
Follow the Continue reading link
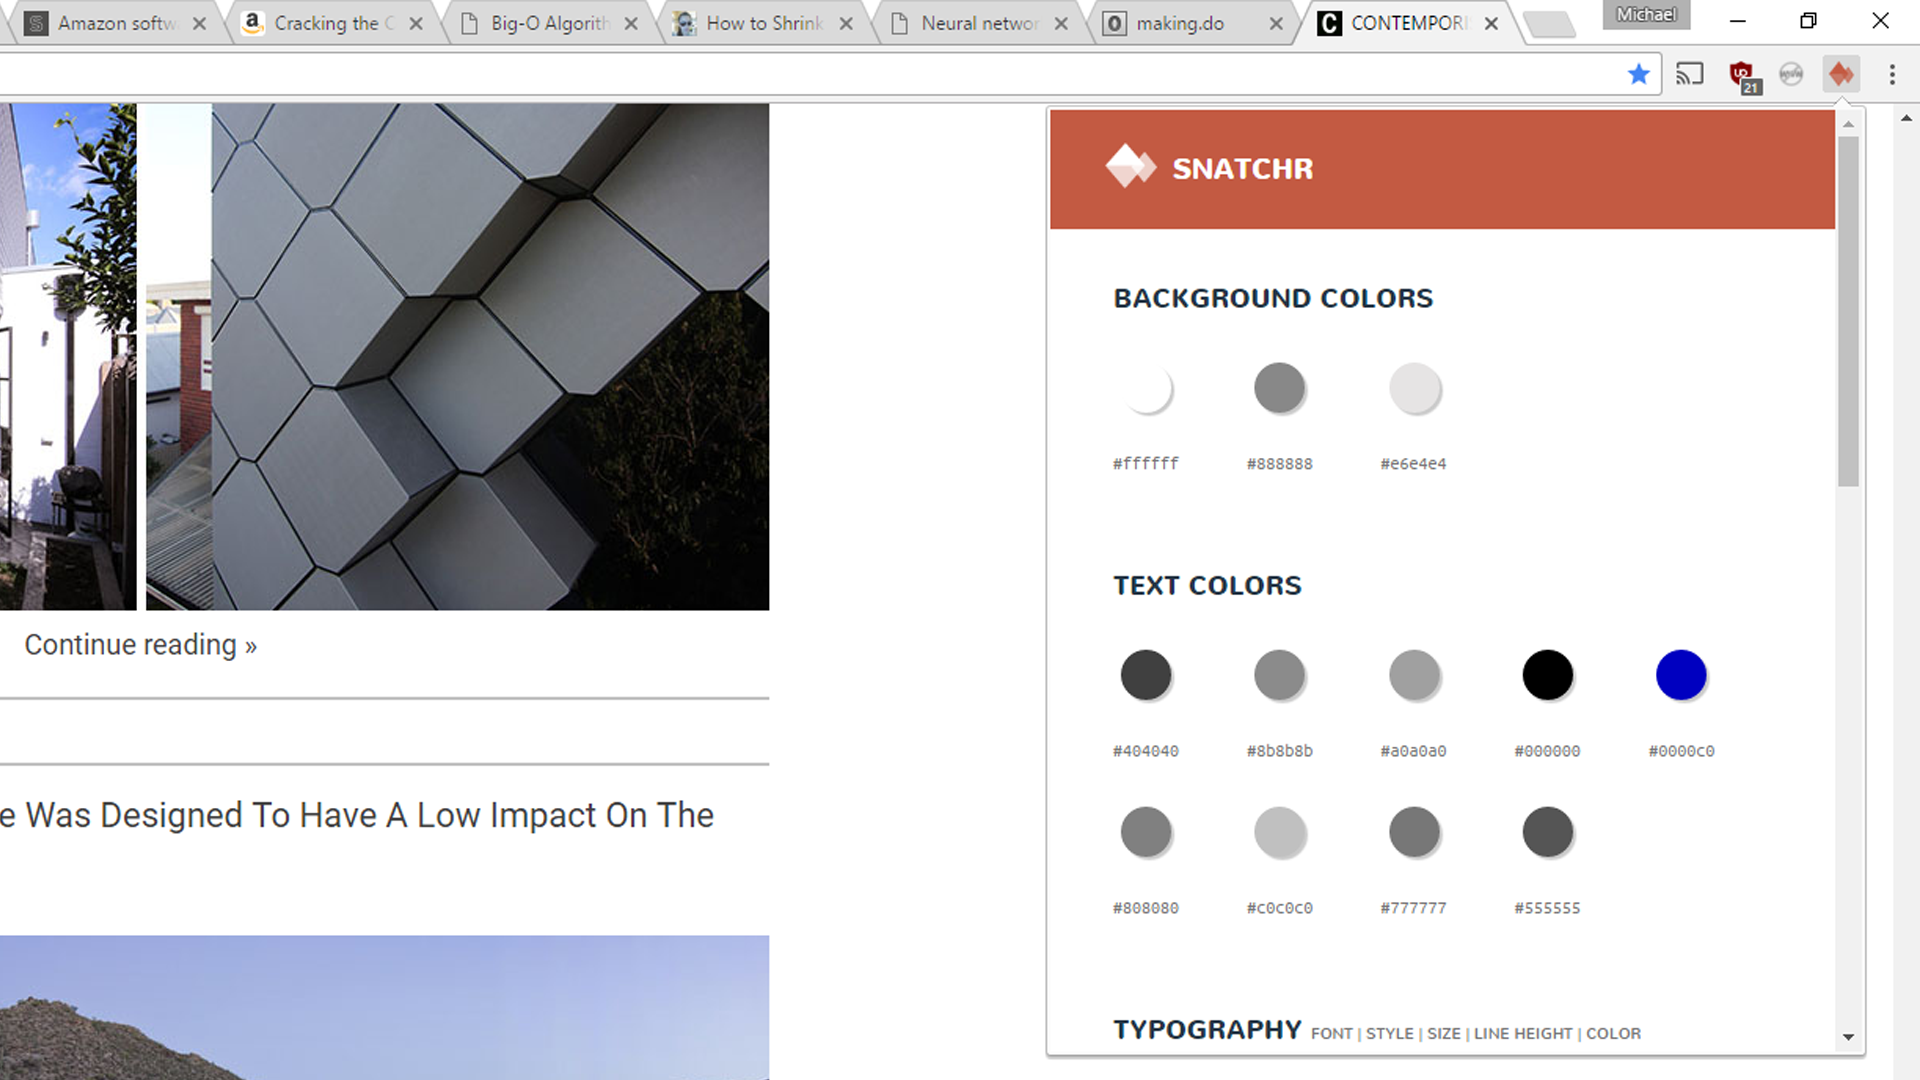pos(140,645)
